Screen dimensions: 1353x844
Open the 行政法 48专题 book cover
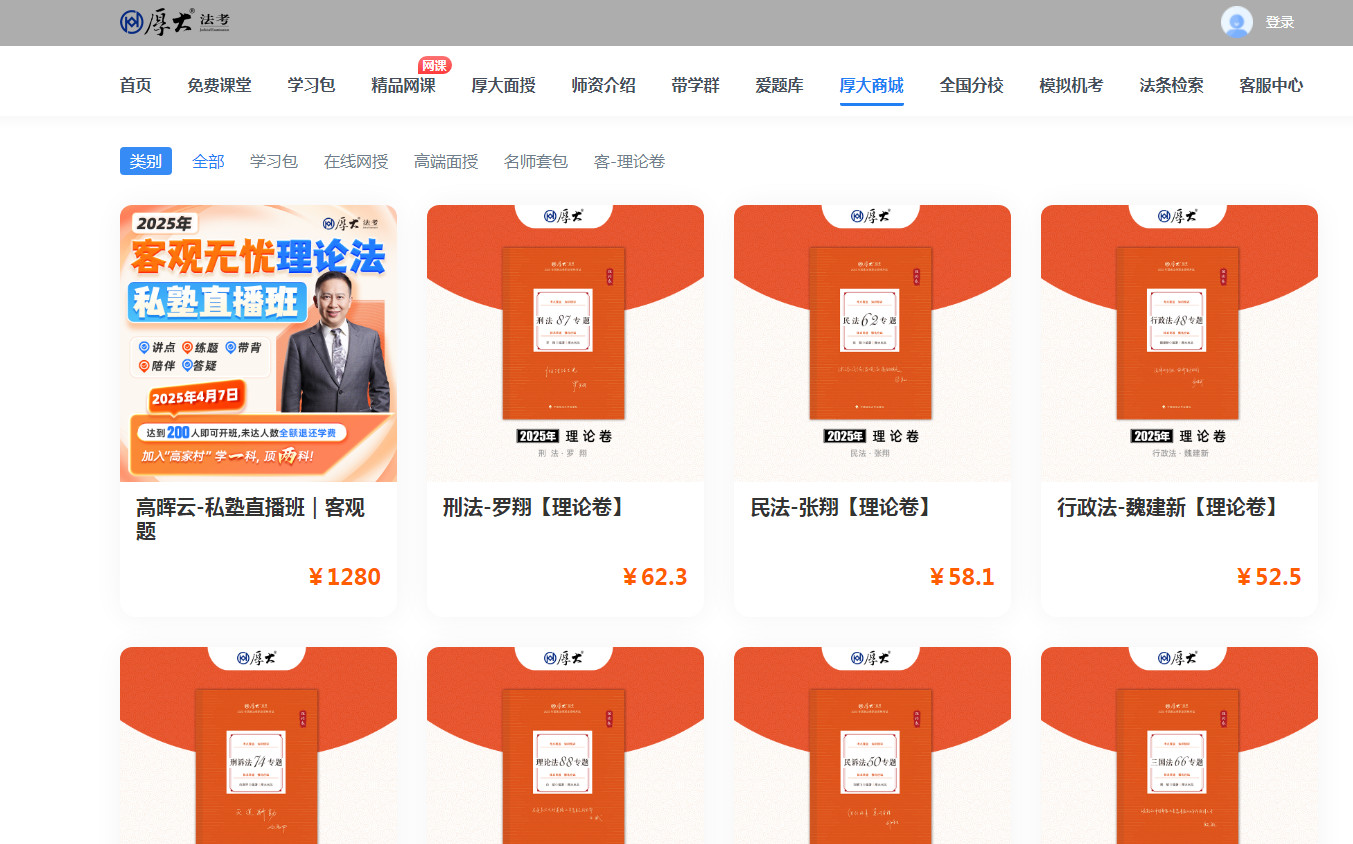pos(1178,333)
